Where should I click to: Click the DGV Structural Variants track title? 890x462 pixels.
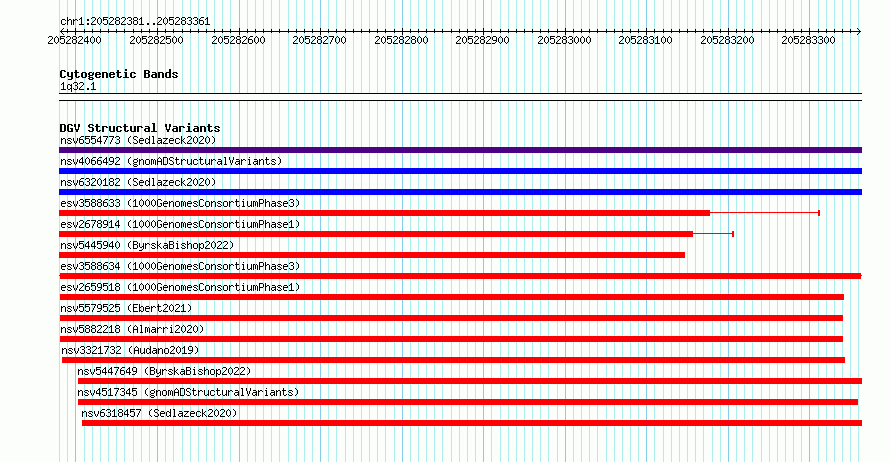(x=140, y=128)
